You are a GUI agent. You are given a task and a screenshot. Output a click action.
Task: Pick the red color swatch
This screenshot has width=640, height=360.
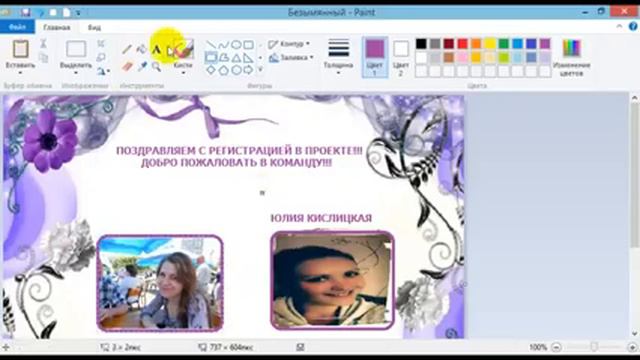click(x=462, y=43)
